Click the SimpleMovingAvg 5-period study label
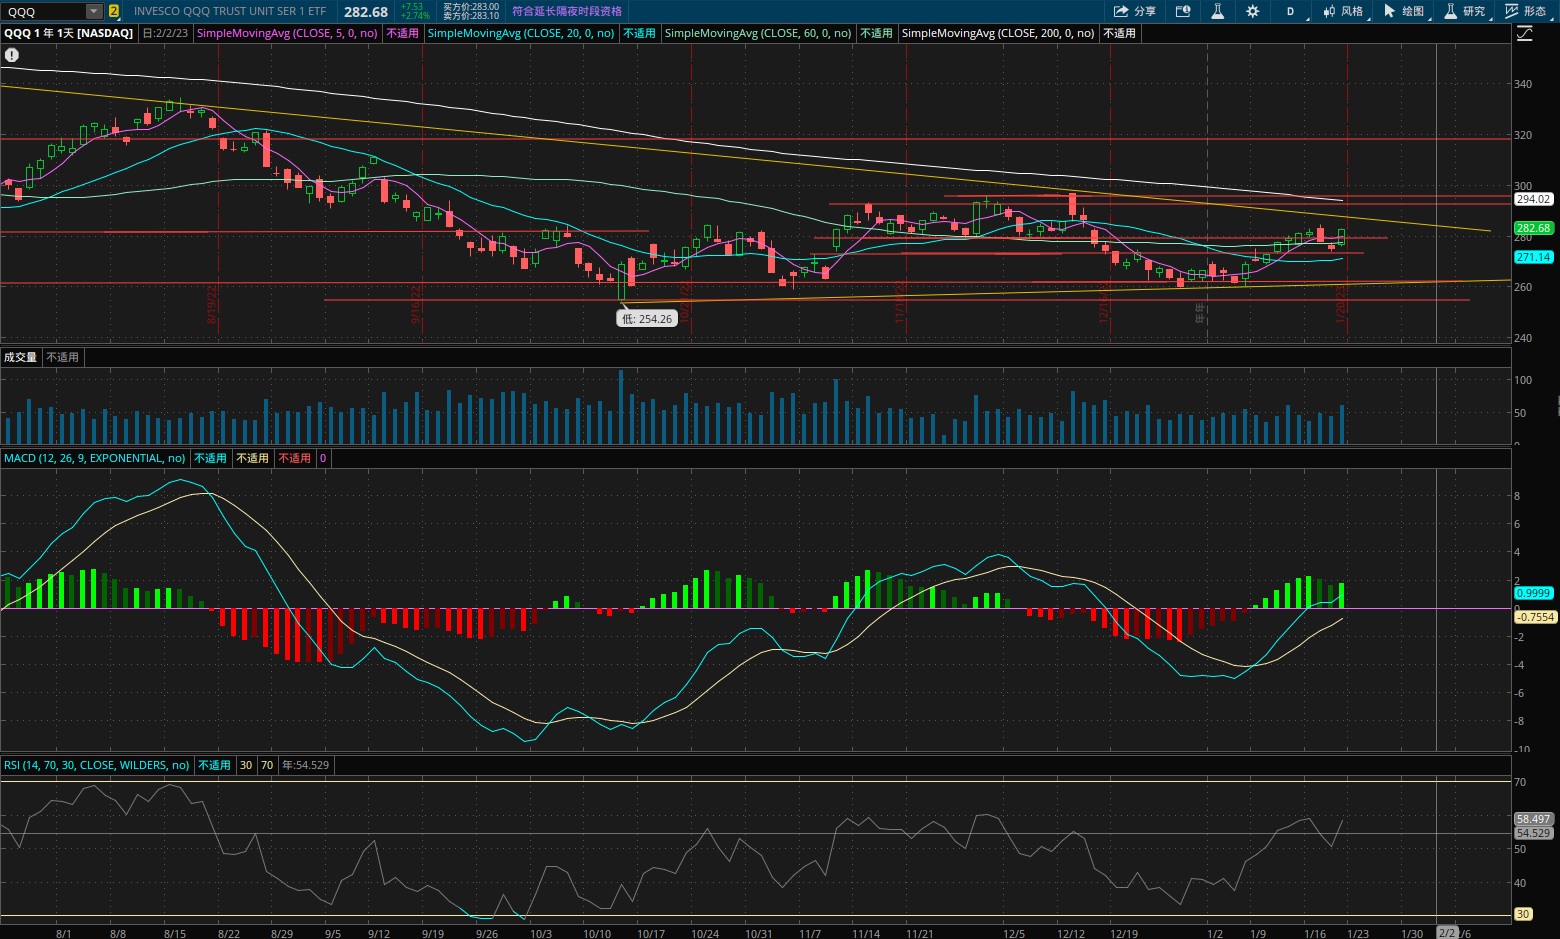1560x939 pixels. click(x=287, y=33)
